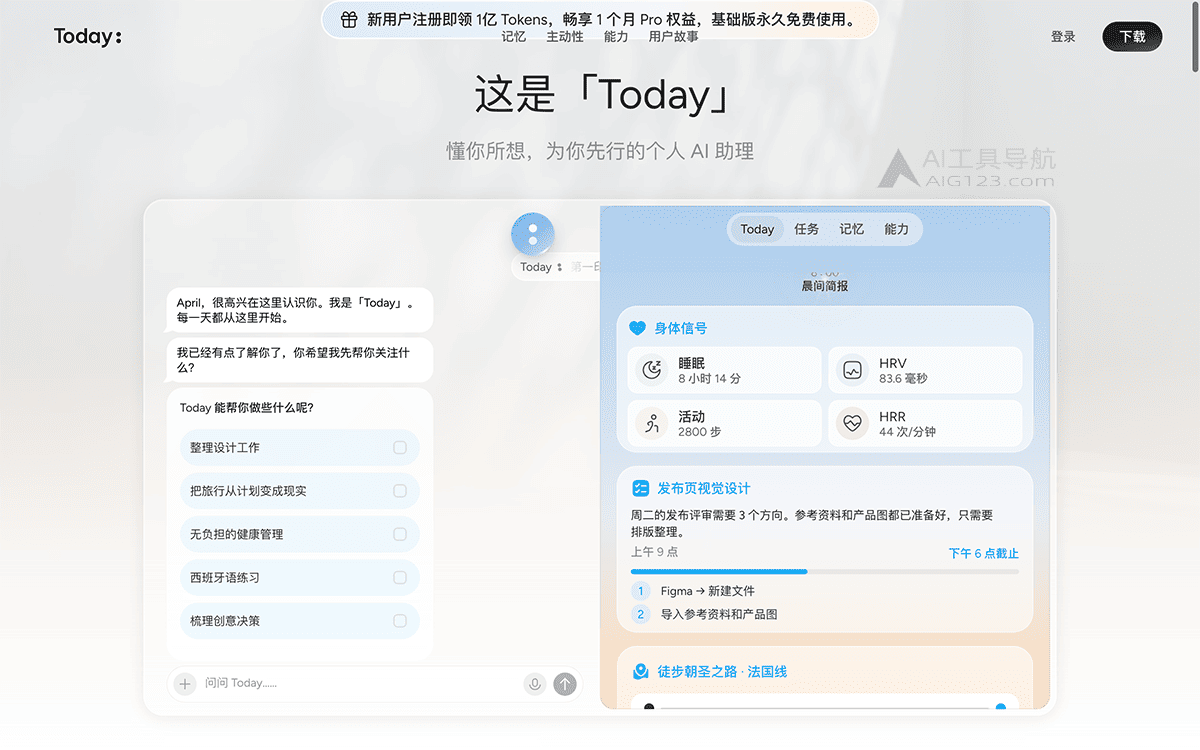Click the 活动 2800 步 card
The image size is (1200, 750).
click(725, 423)
